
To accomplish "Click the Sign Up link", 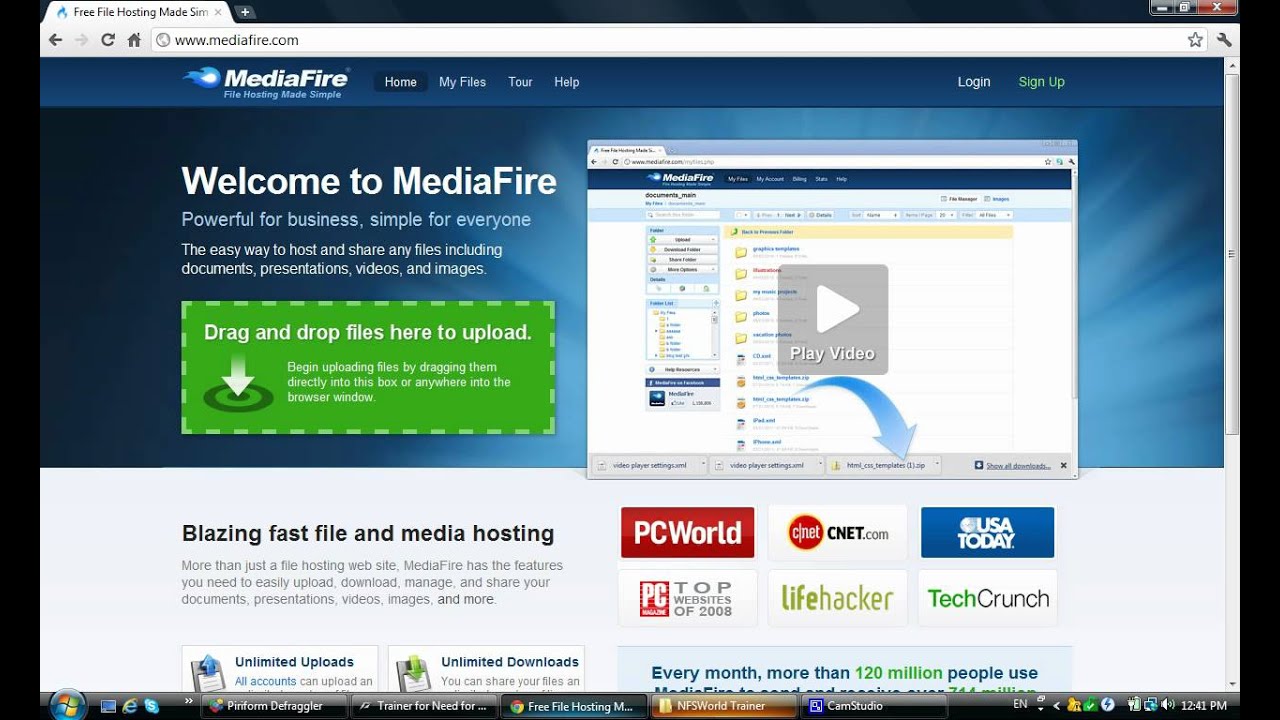I will [x=1042, y=82].
